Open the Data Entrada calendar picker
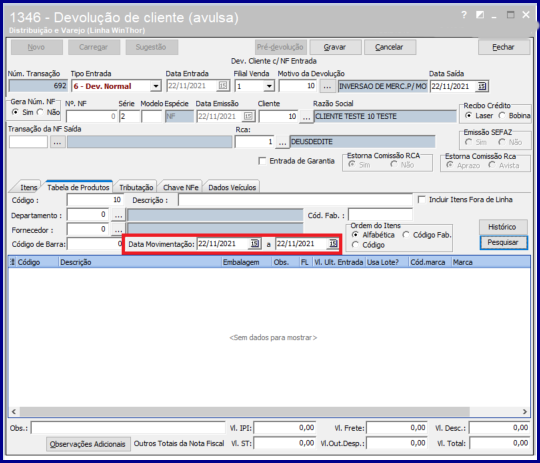 pyautogui.click(x=223, y=86)
